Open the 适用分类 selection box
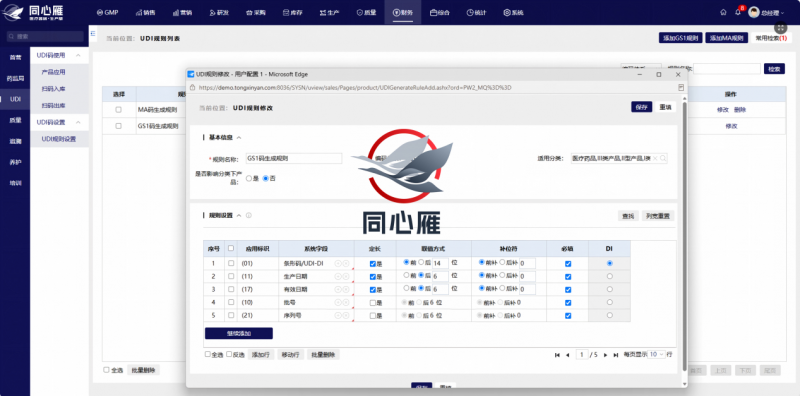This screenshot has height=396, width=800. pos(619,158)
